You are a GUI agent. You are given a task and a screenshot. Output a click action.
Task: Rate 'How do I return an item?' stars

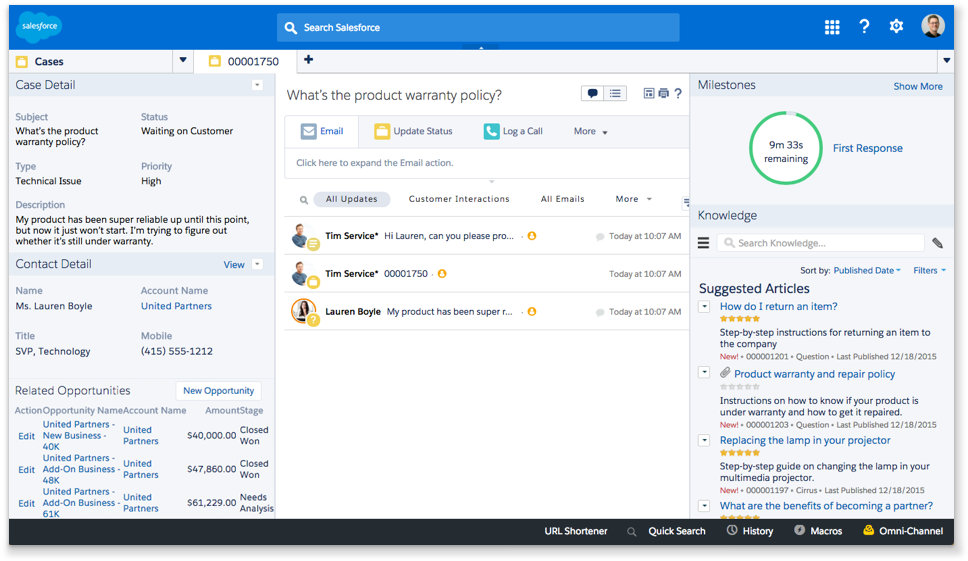coord(740,319)
